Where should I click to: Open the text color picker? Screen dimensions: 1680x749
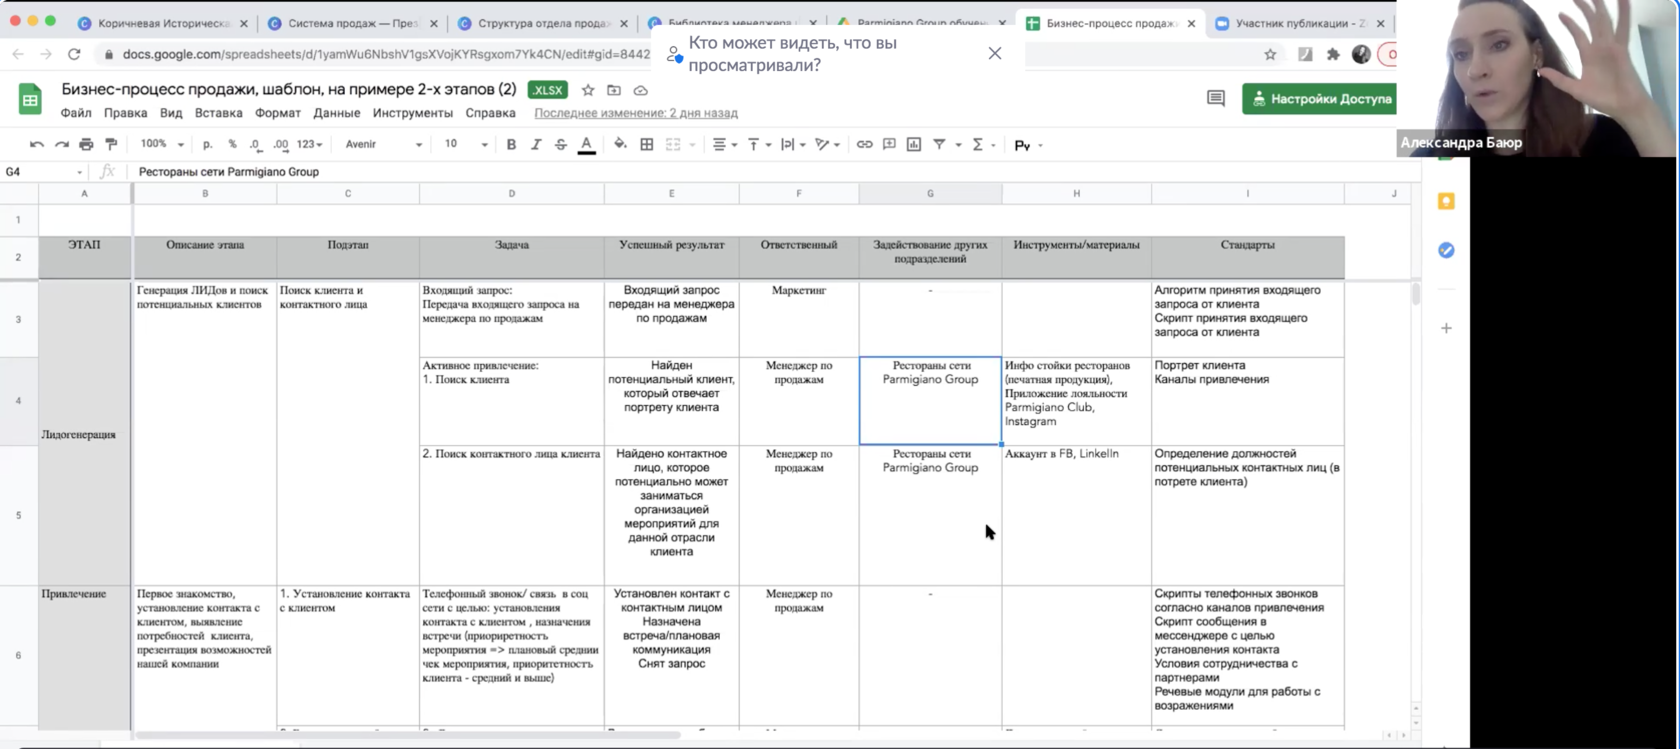click(x=587, y=146)
